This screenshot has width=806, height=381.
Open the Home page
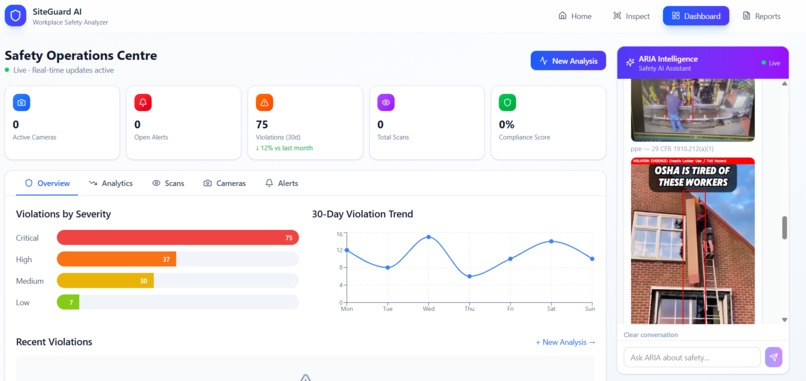click(x=575, y=16)
